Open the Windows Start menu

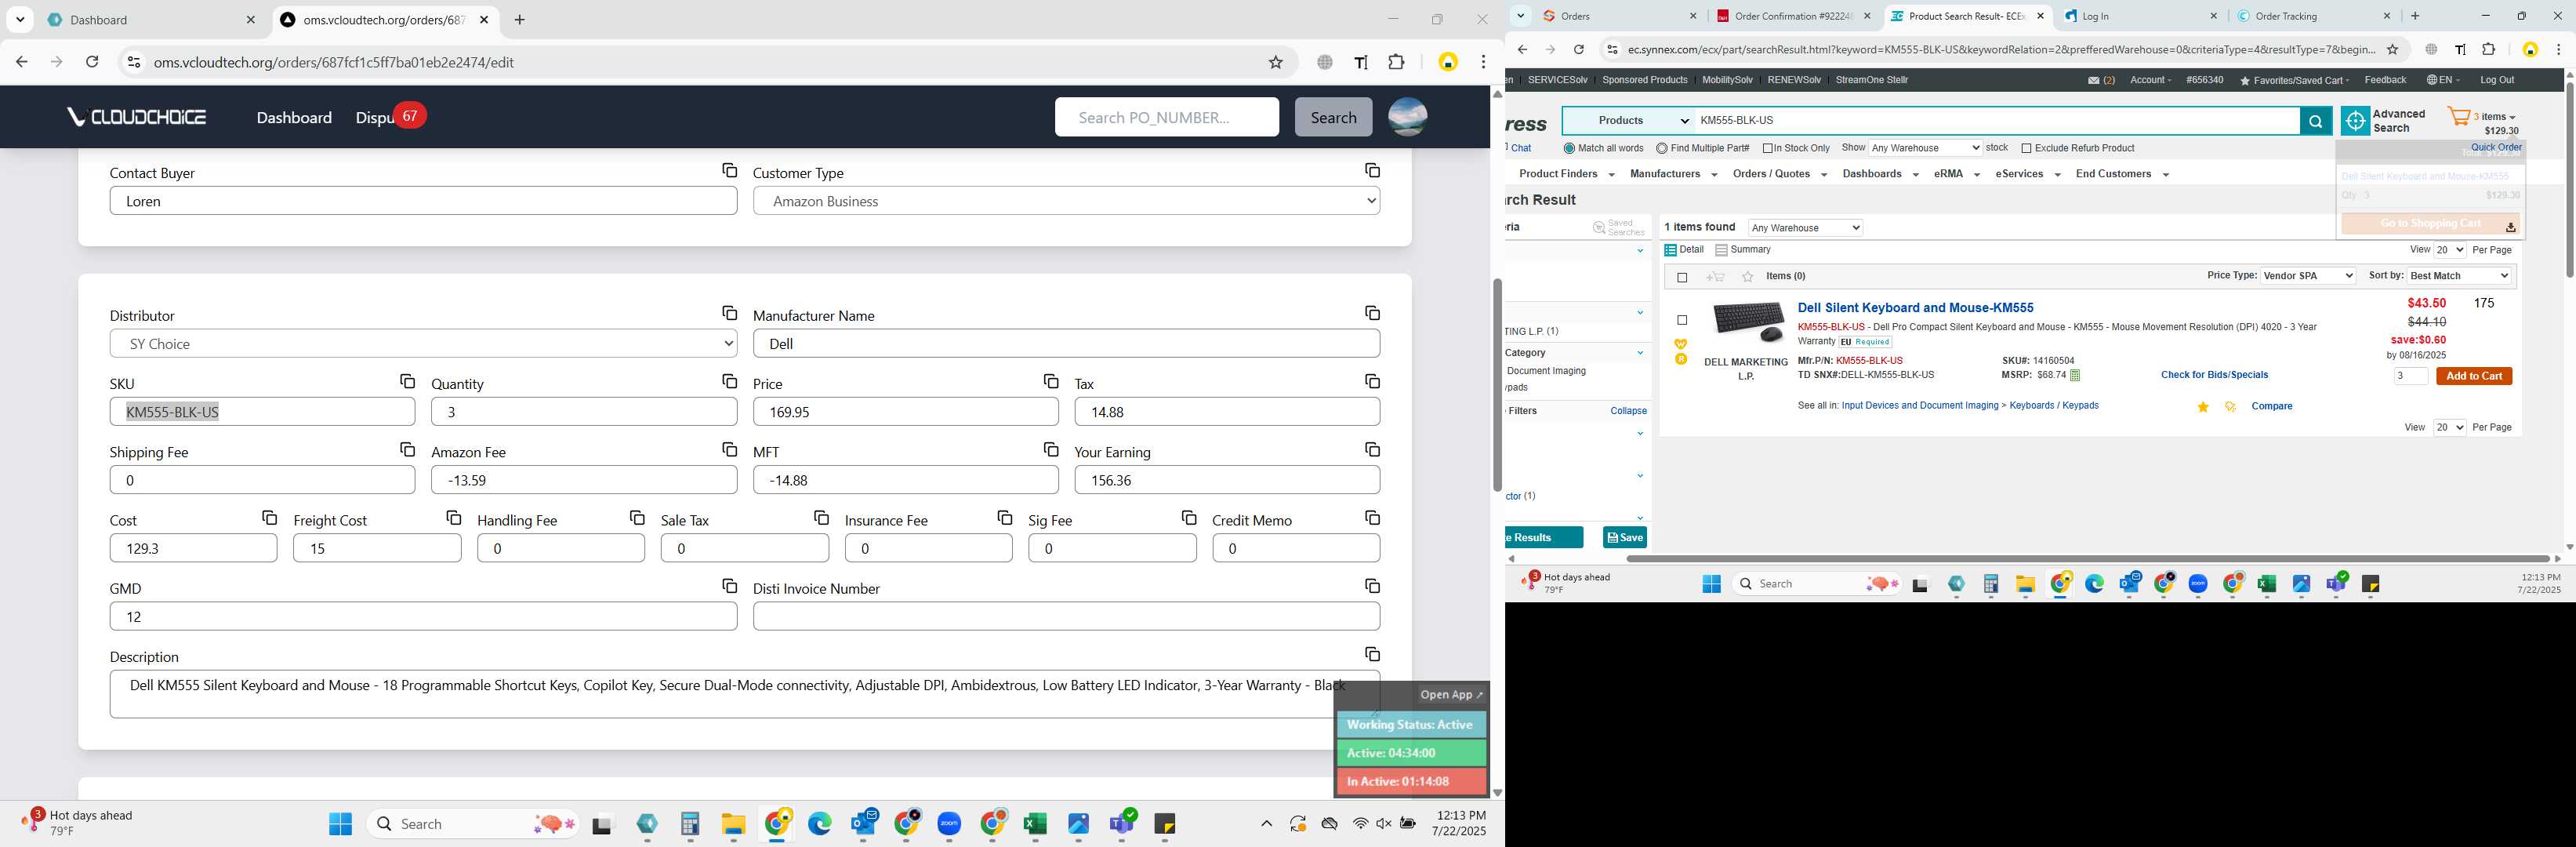pyautogui.click(x=341, y=824)
